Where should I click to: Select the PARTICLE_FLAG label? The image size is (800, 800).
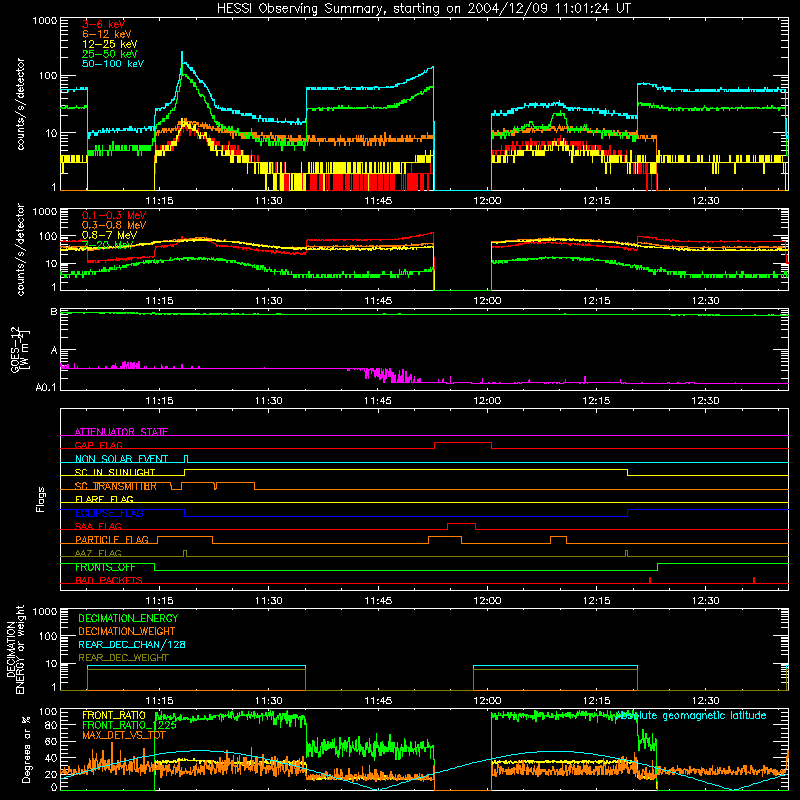(112, 539)
